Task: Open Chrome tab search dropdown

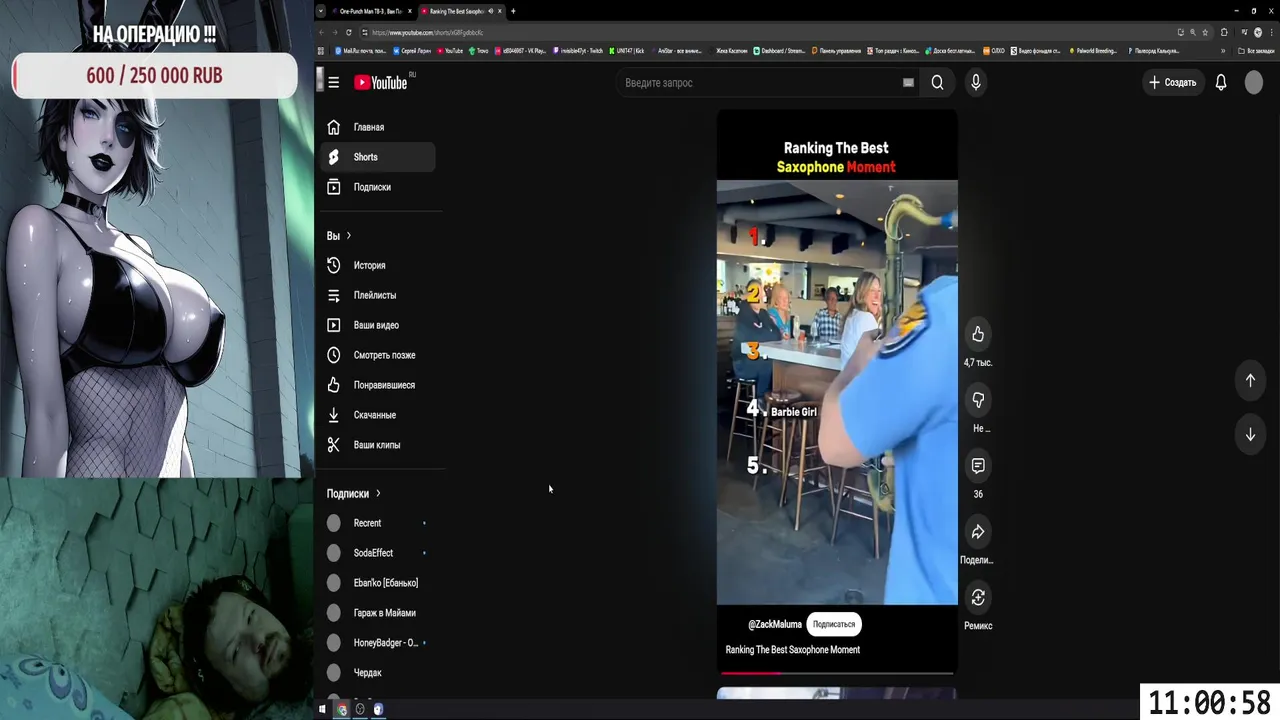Action: point(321,11)
